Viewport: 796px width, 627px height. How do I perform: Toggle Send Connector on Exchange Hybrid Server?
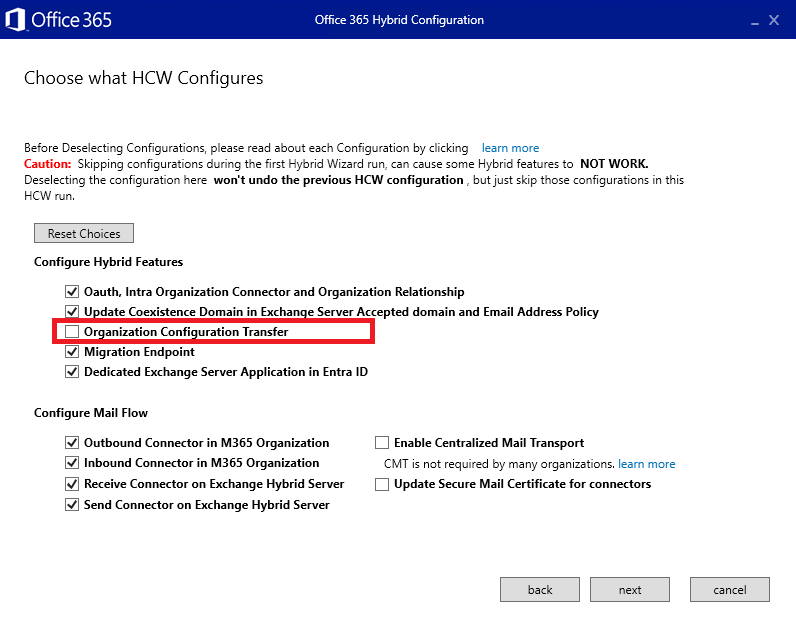coord(72,505)
